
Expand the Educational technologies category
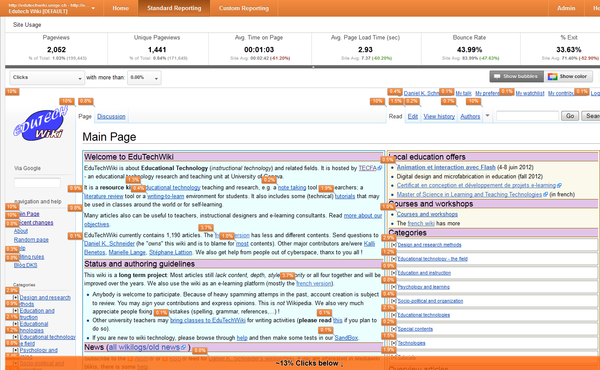[x=393, y=315]
